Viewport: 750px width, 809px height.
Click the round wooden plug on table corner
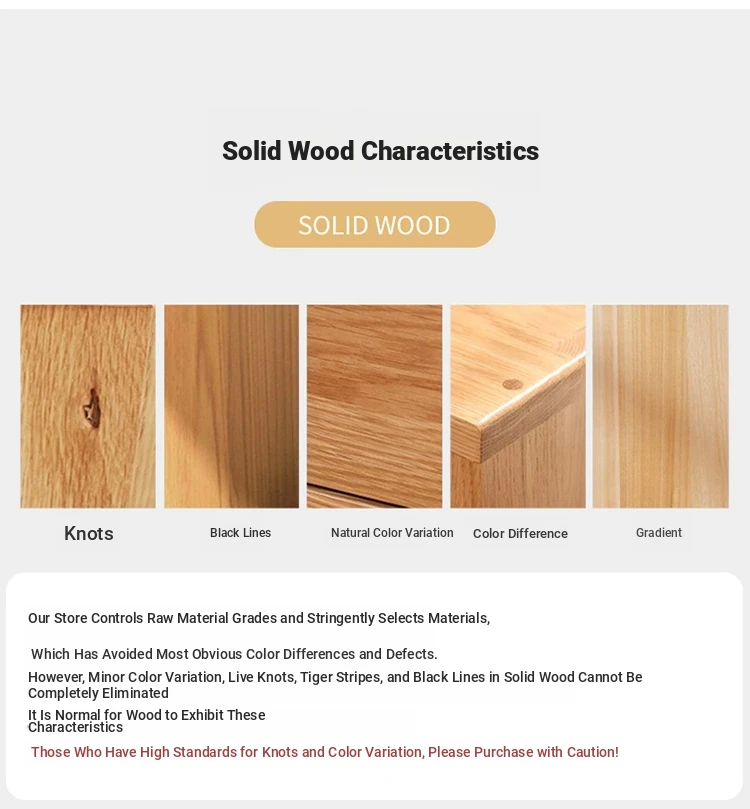[x=512, y=384]
